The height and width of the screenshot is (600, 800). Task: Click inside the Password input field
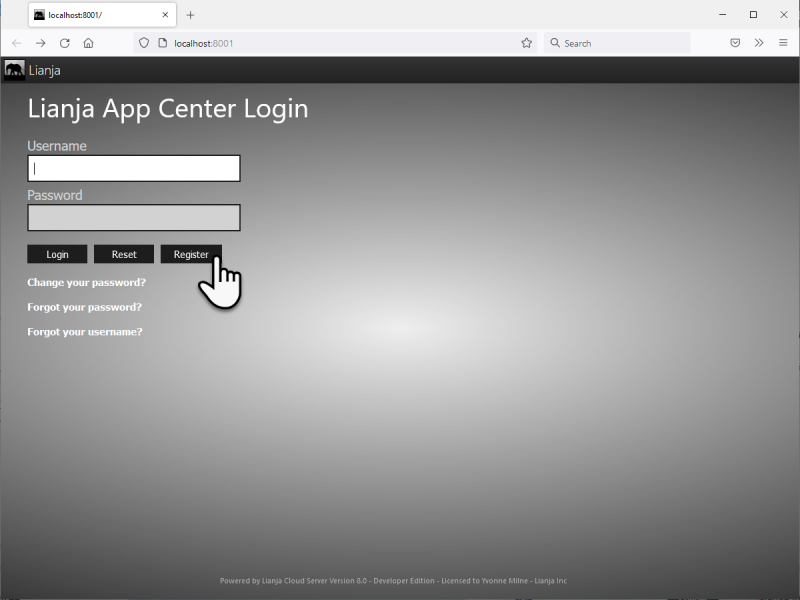click(133, 217)
